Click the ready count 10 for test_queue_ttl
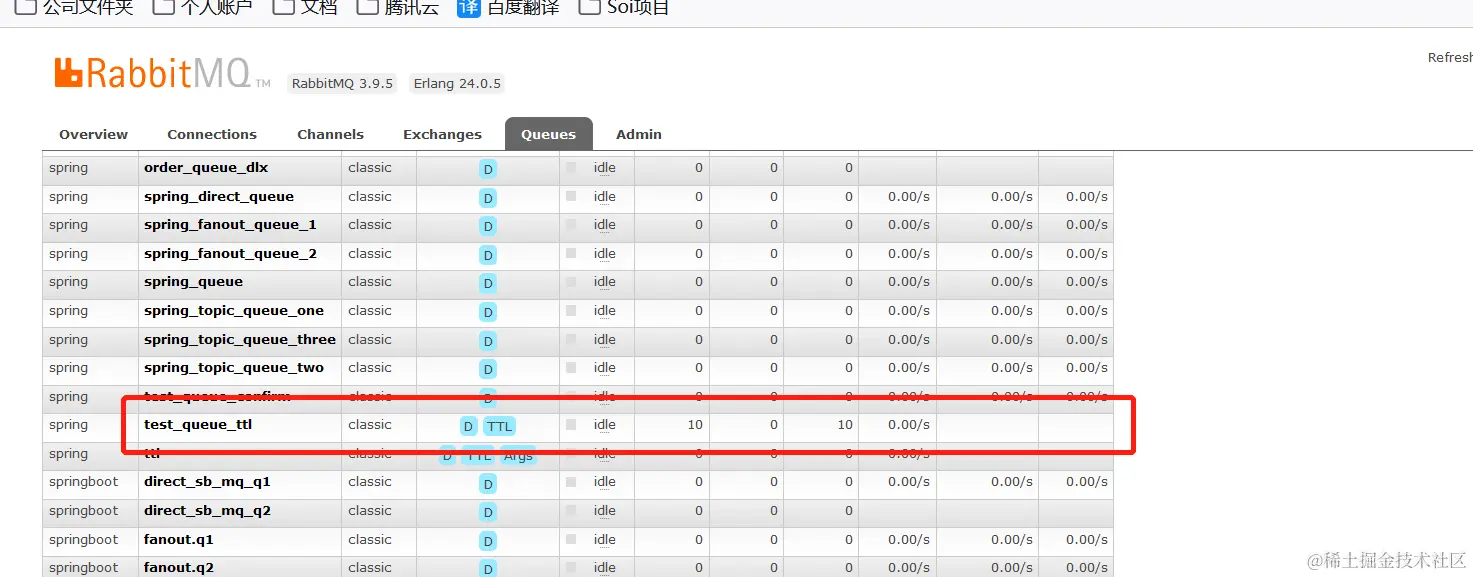Viewport: 1473px width, 577px height. point(695,424)
